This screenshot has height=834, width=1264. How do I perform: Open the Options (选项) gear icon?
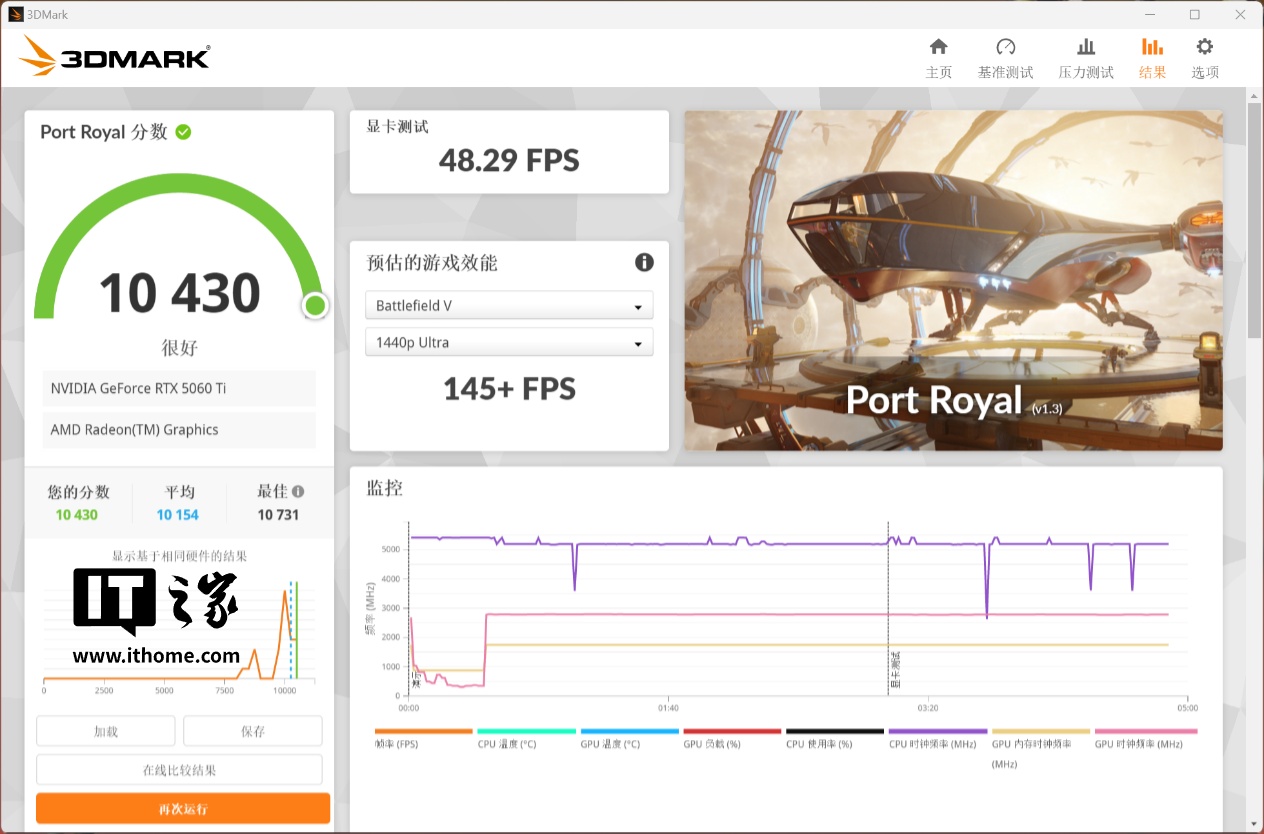[1204, 48]
